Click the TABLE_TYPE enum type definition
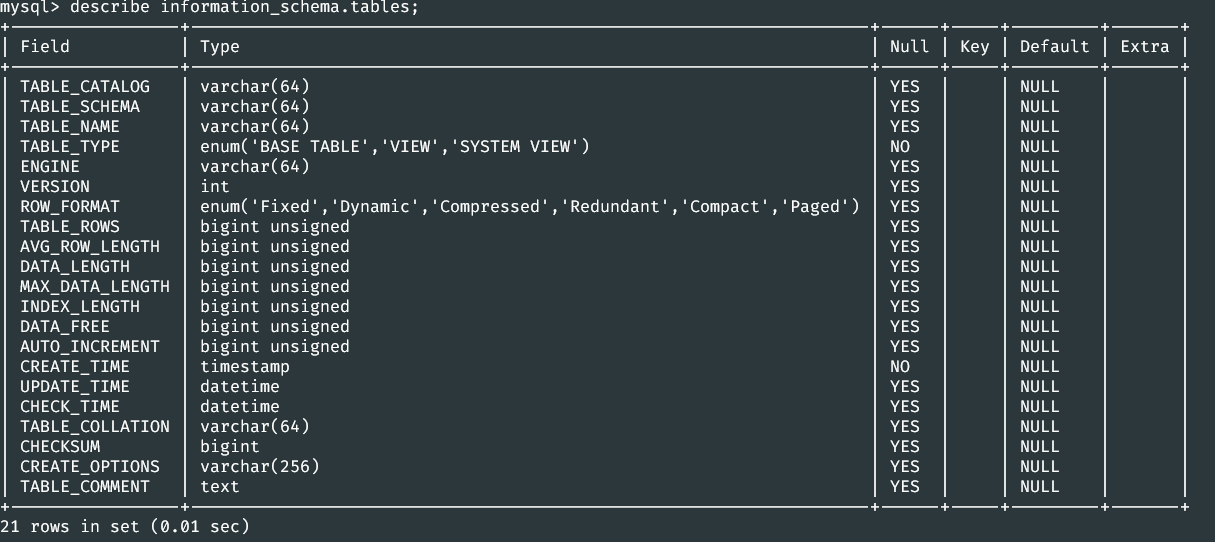The width and height of the screenshot is (1215, 542). coord(395,147)
